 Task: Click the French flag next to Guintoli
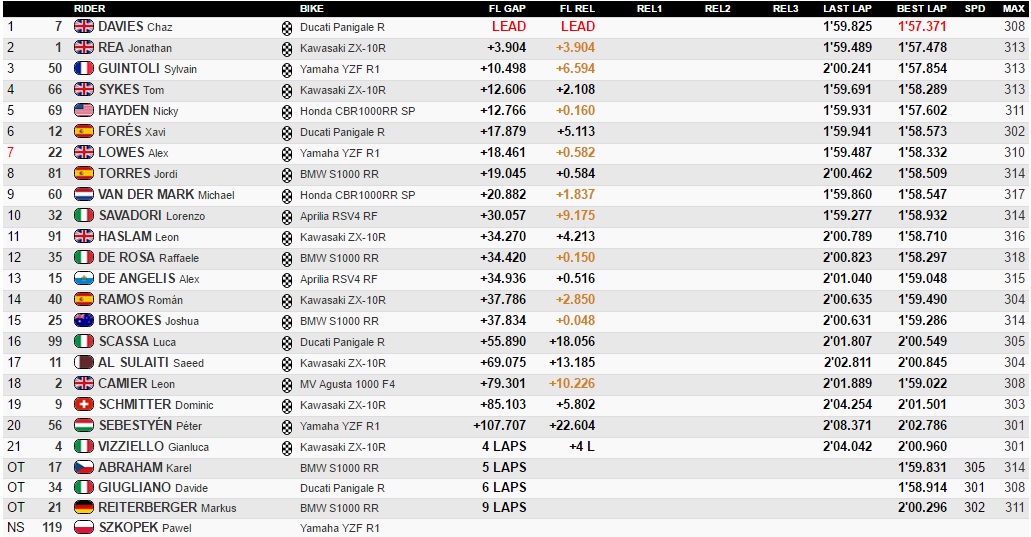[x=84, y=69]
